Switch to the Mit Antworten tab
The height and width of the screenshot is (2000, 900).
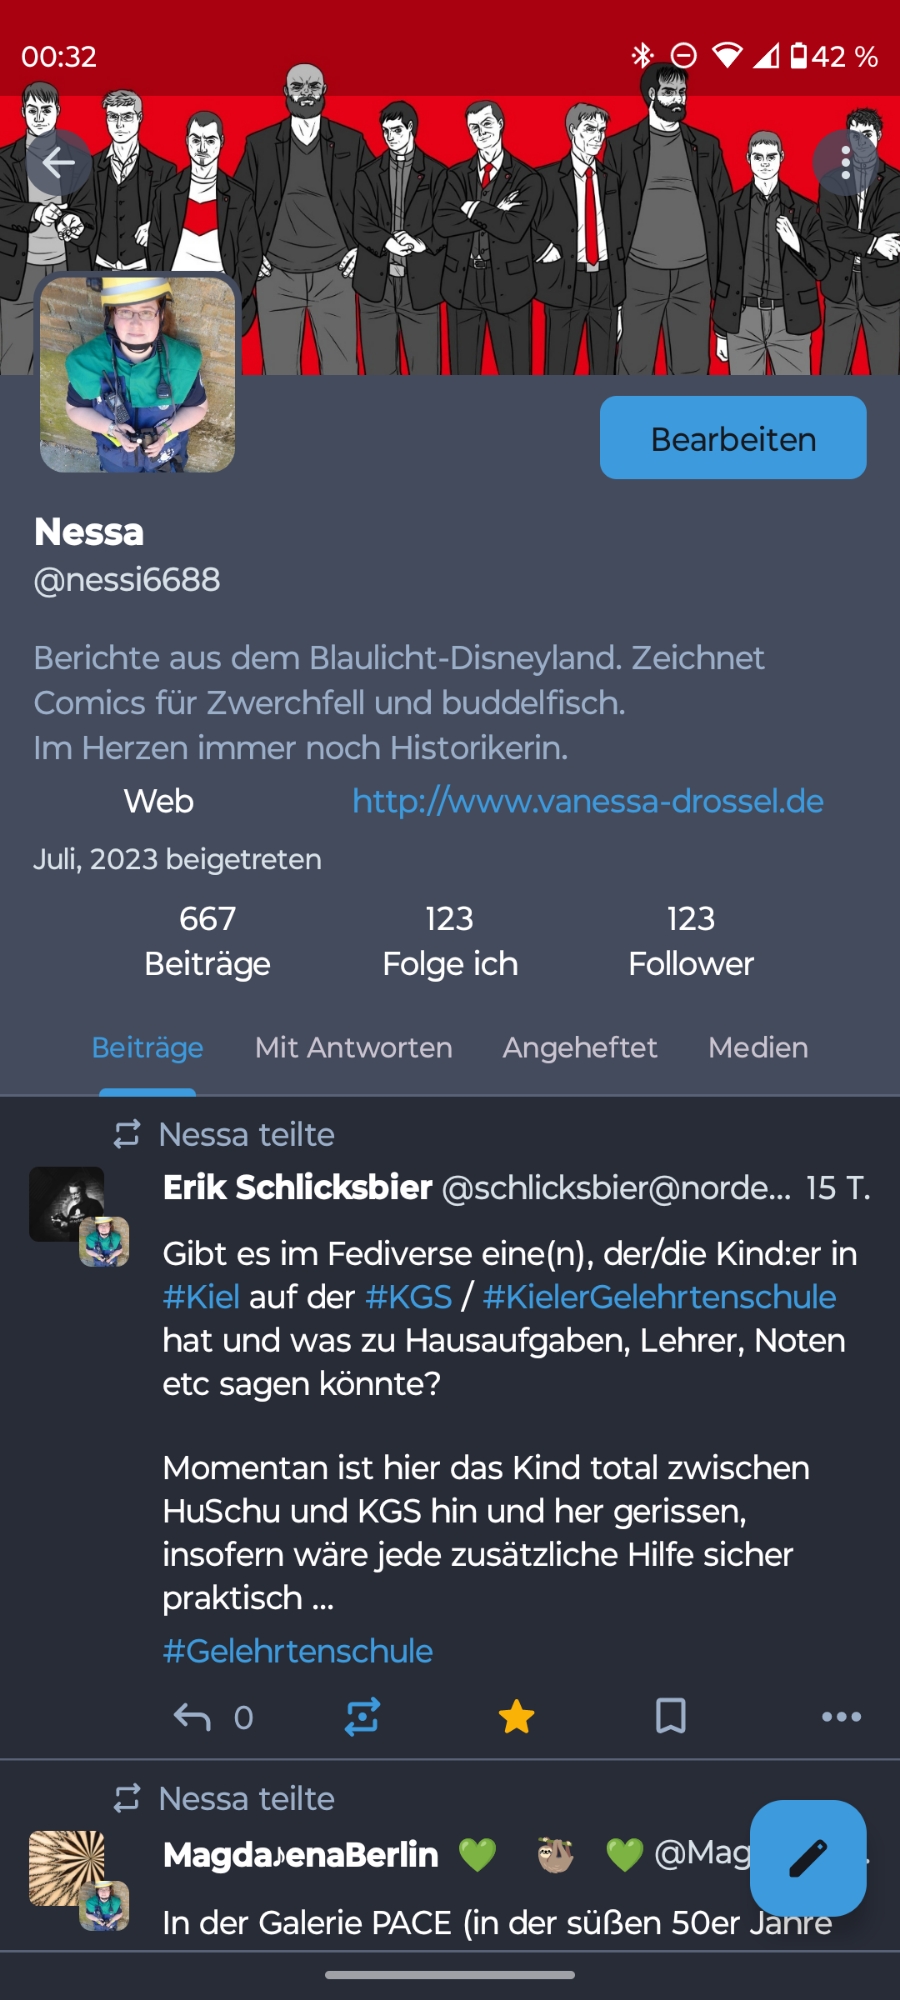[x=354, y=1048]
